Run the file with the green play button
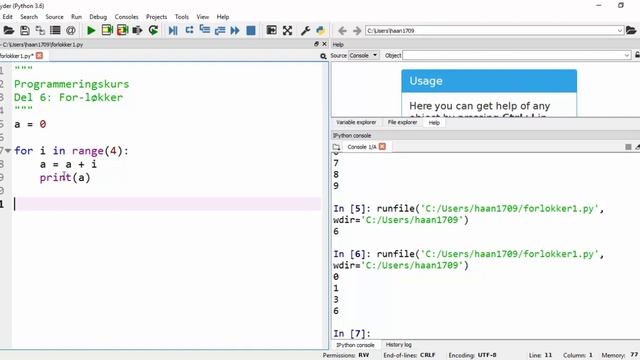Image resolution: width=640 pixels, height=360 pixels. click(91, 30)
